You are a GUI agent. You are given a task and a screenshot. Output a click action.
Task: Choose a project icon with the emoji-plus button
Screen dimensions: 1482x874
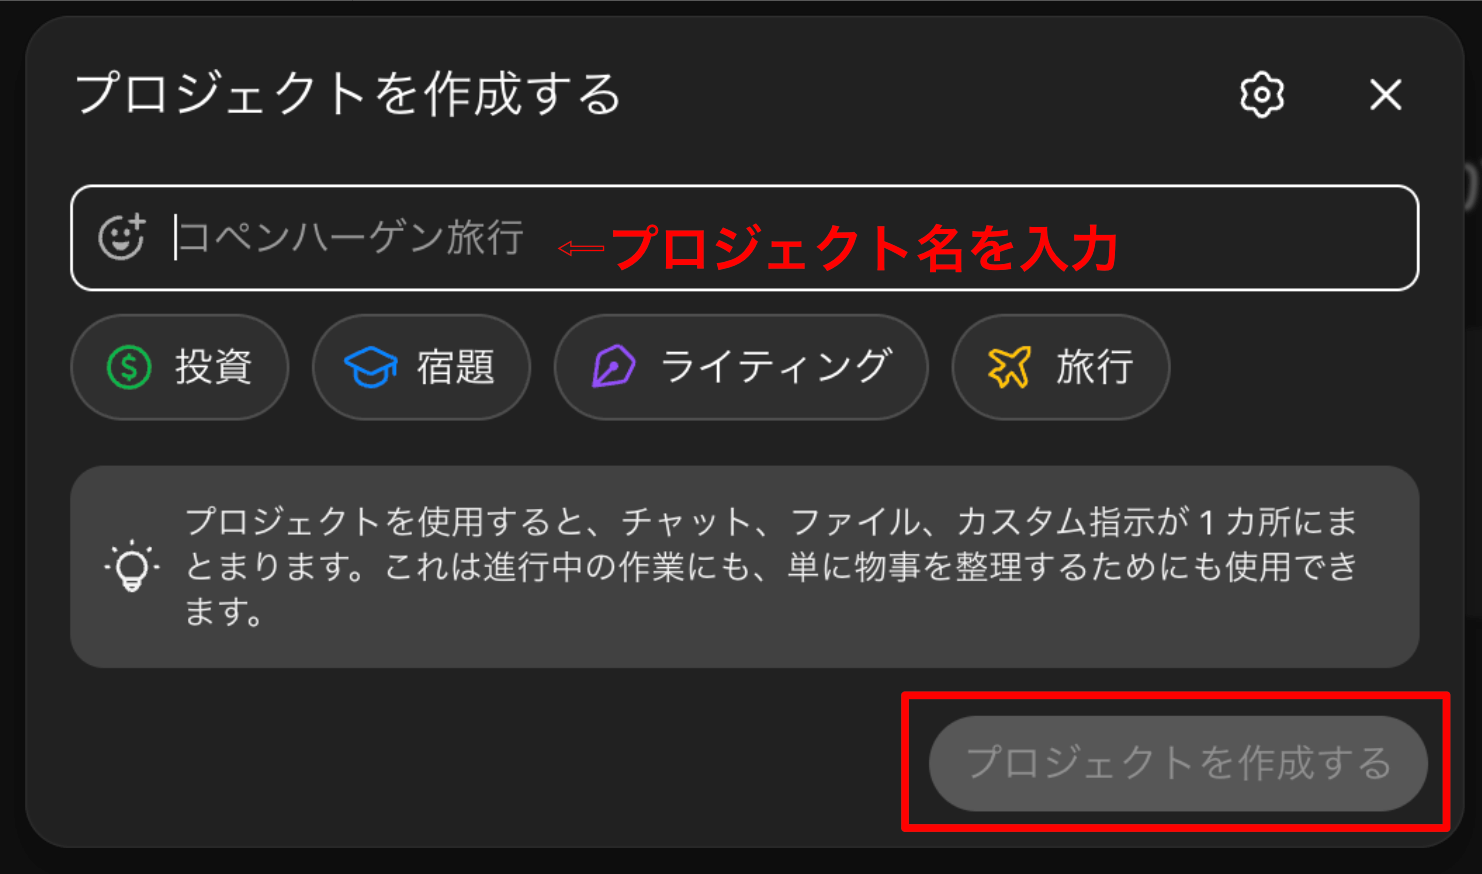[x=122, y=237]
